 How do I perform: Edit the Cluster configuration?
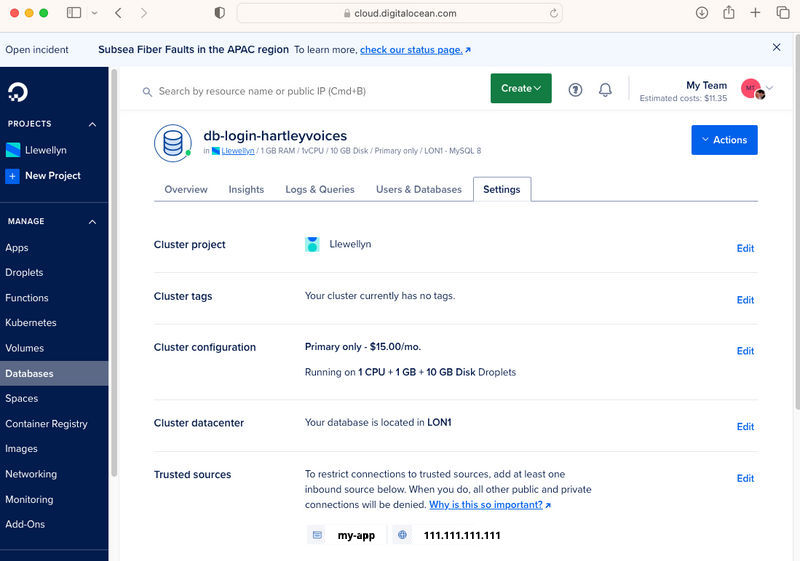[745, 351]
